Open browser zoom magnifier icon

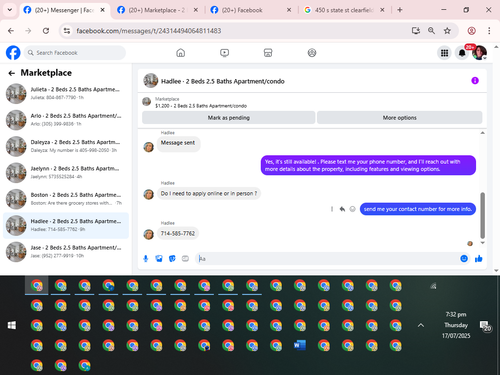431,31
